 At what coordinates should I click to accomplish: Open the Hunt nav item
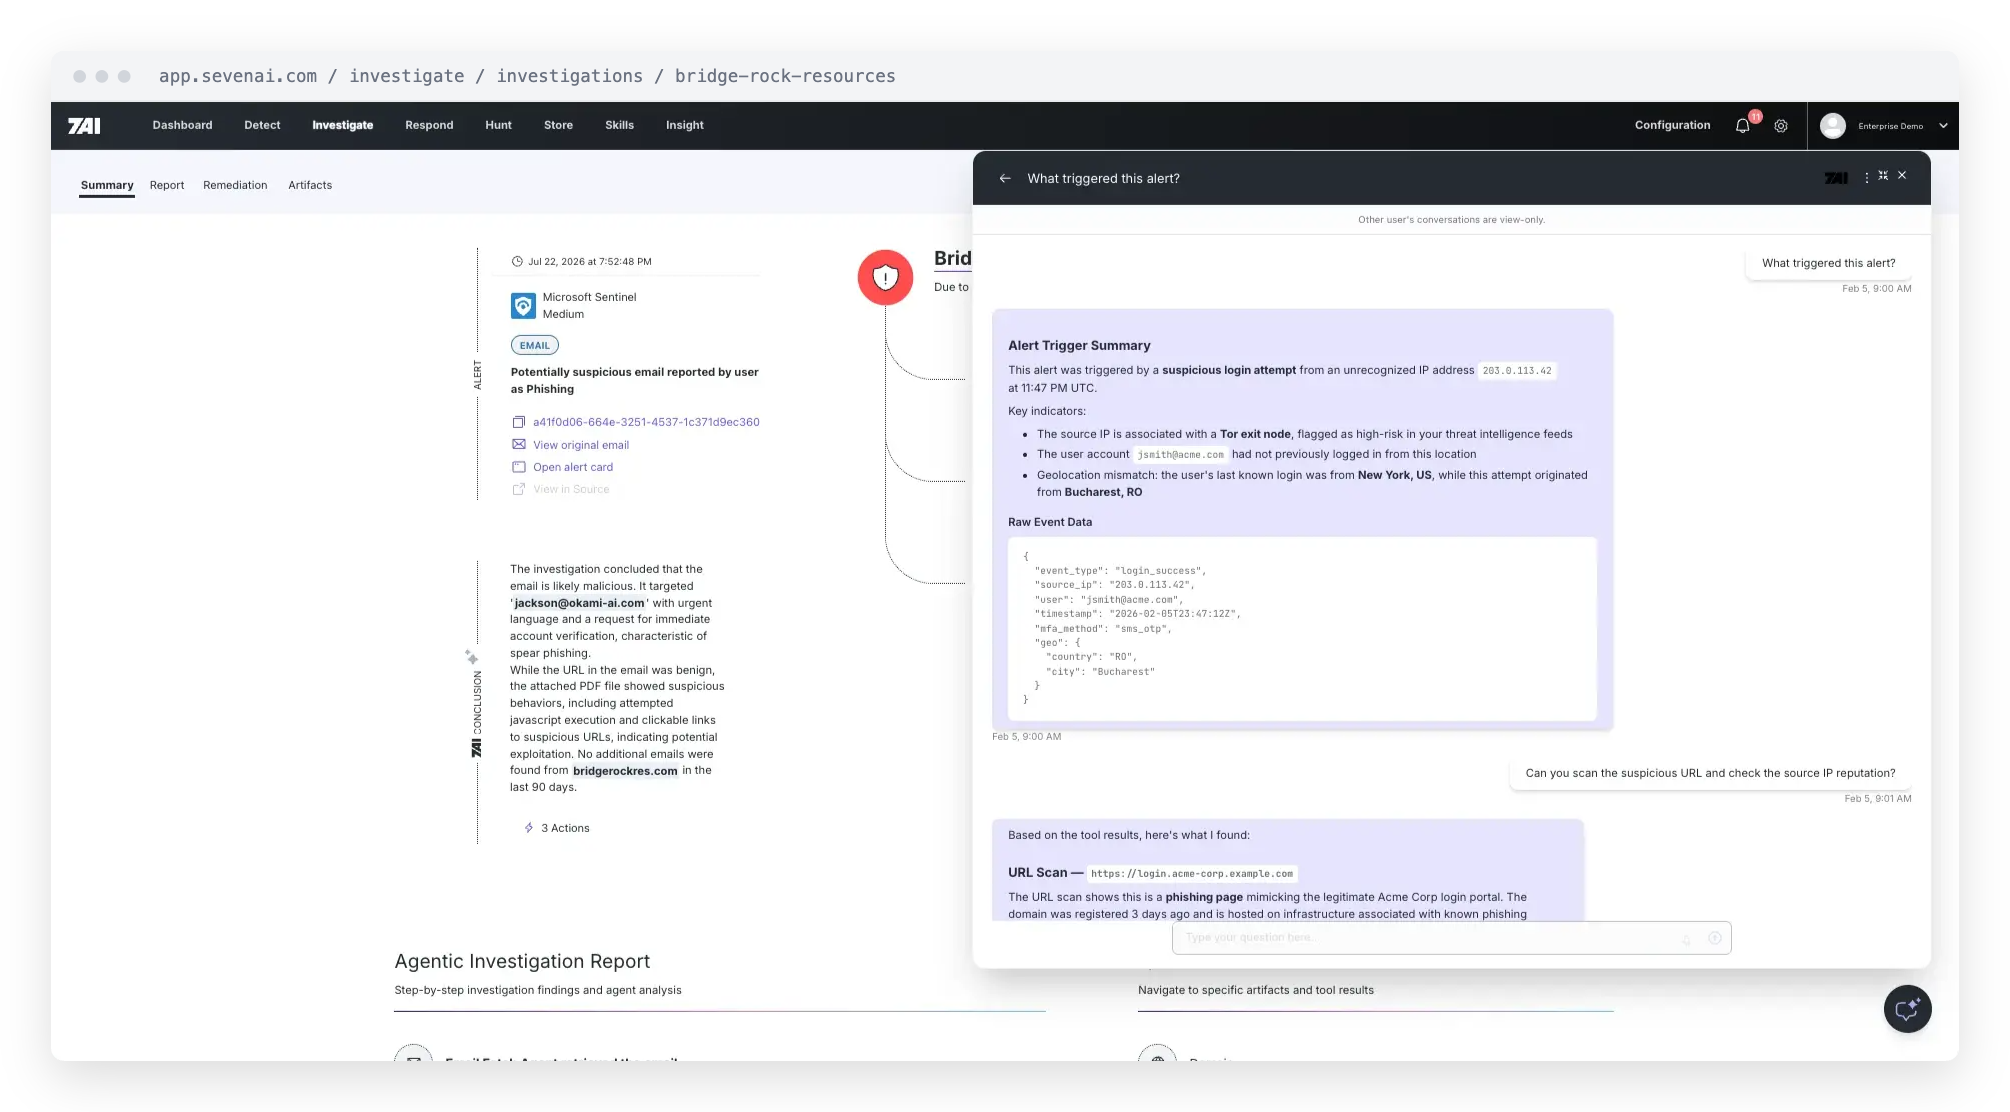(498, 126)
